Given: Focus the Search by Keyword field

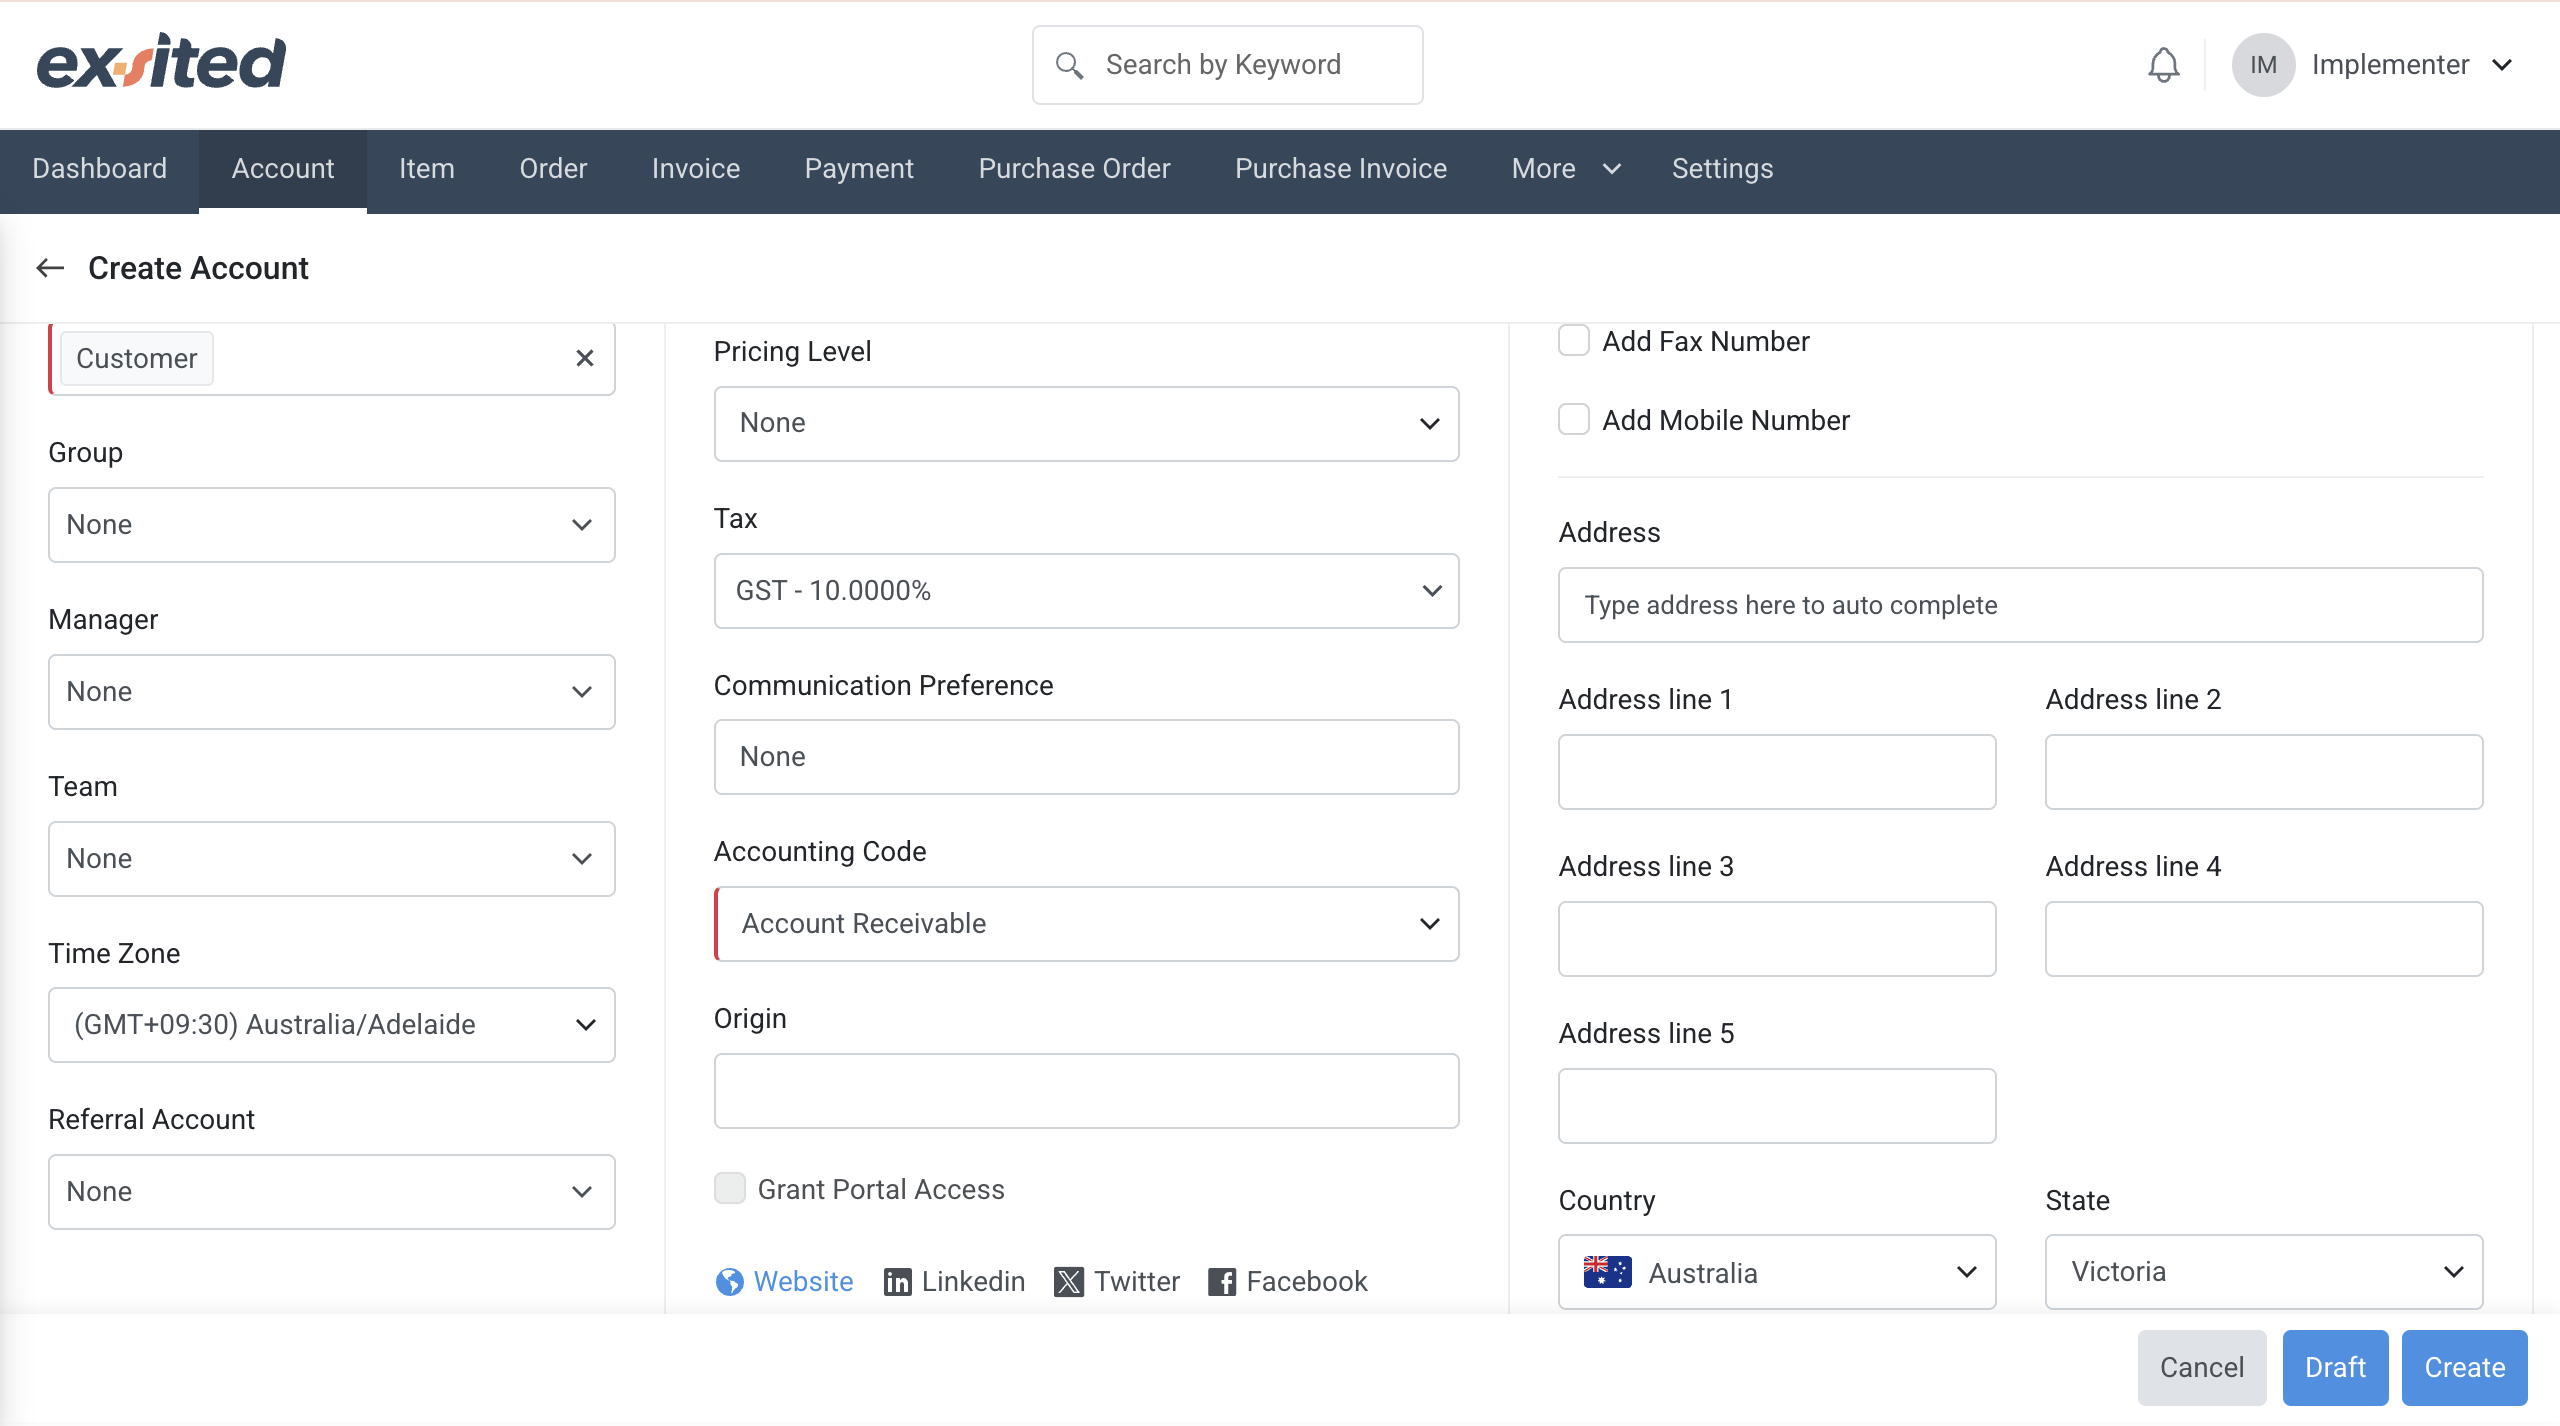Looking at the screenshot, I should coord(1228,65).
